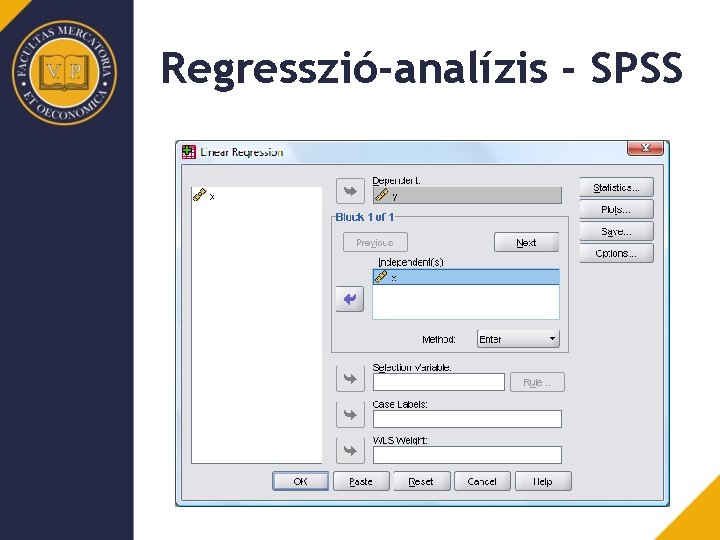Open the Statistics dialog
This screenshot has width=720, height=540.
[616, 187]
